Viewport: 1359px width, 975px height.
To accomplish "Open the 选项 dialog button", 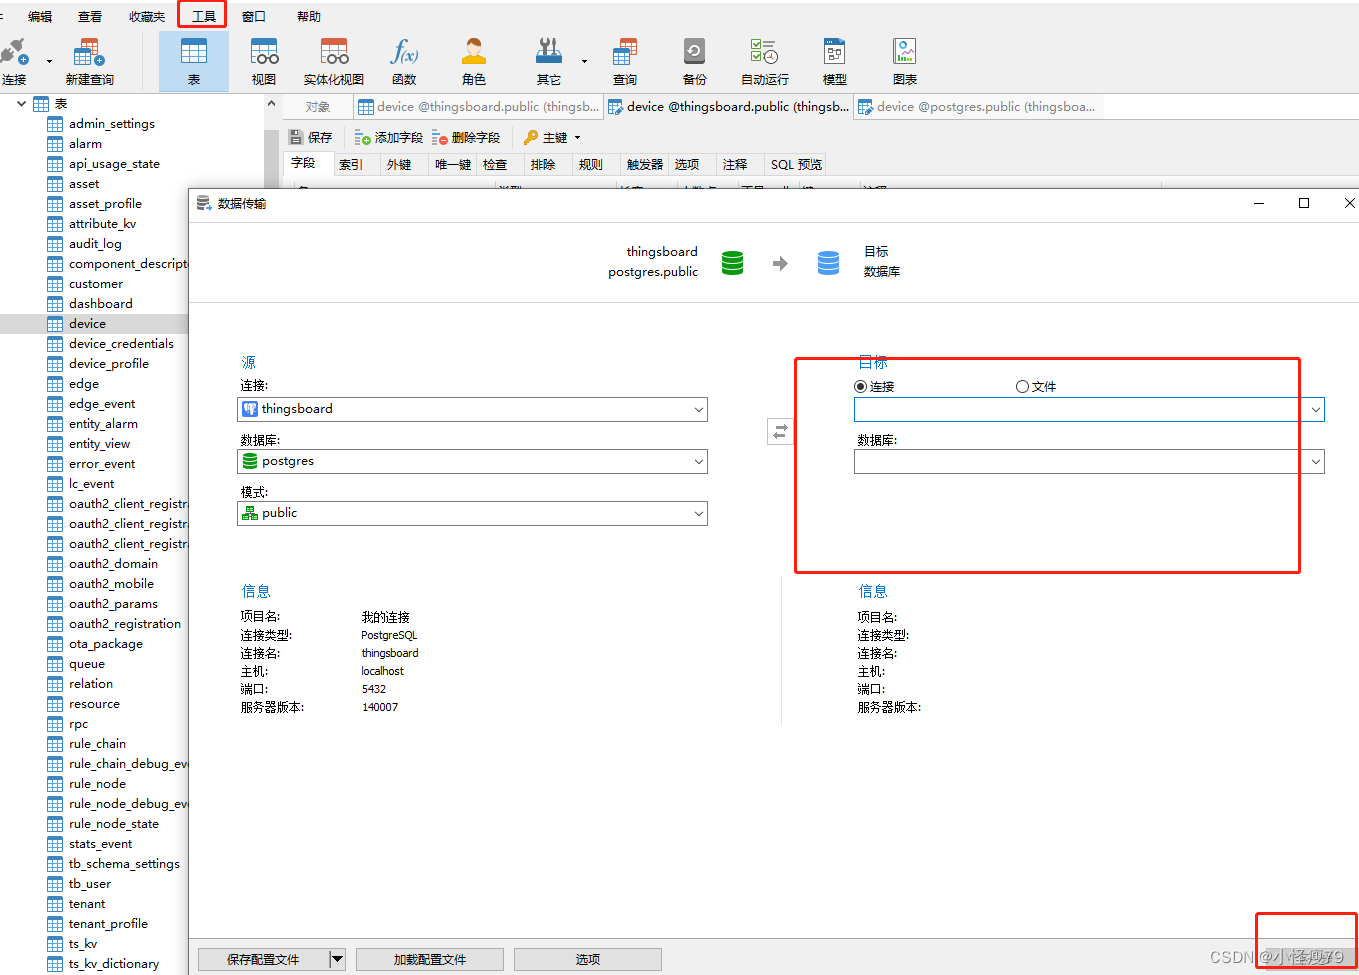I will point(587,959).
